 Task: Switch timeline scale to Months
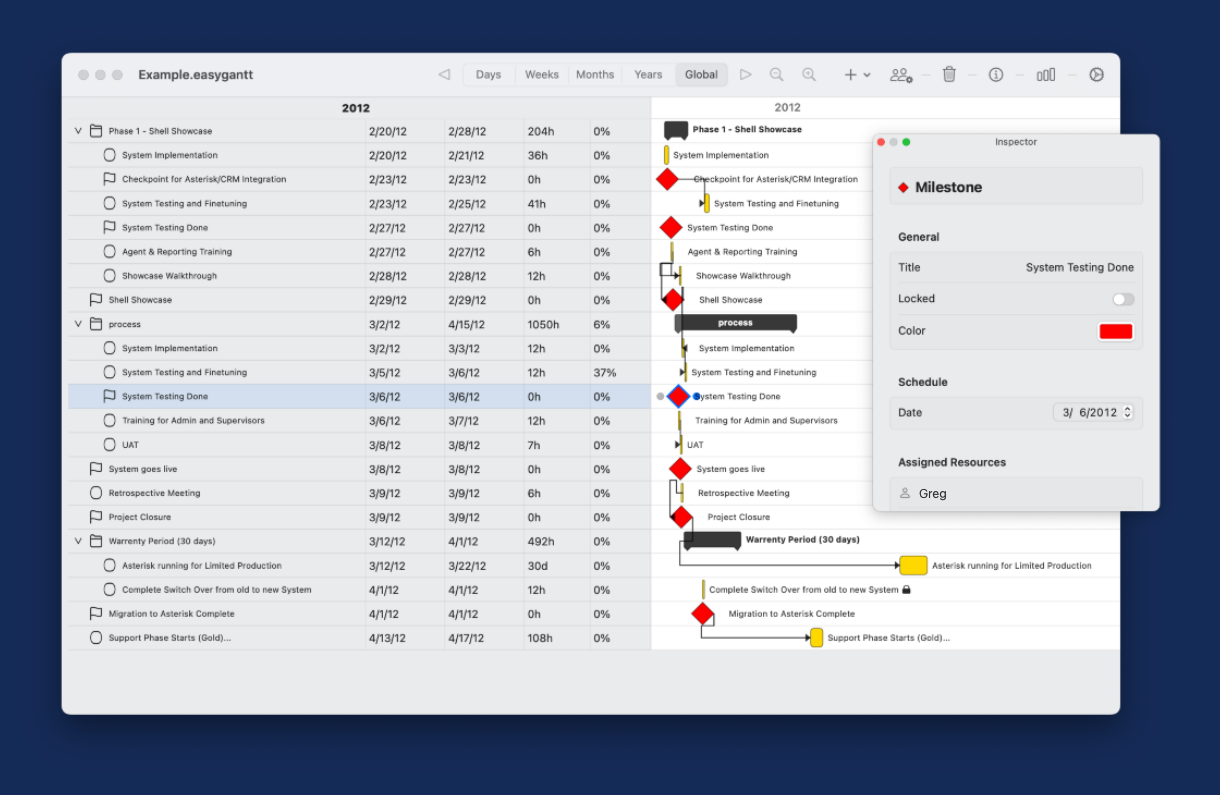tap(595, 75)
